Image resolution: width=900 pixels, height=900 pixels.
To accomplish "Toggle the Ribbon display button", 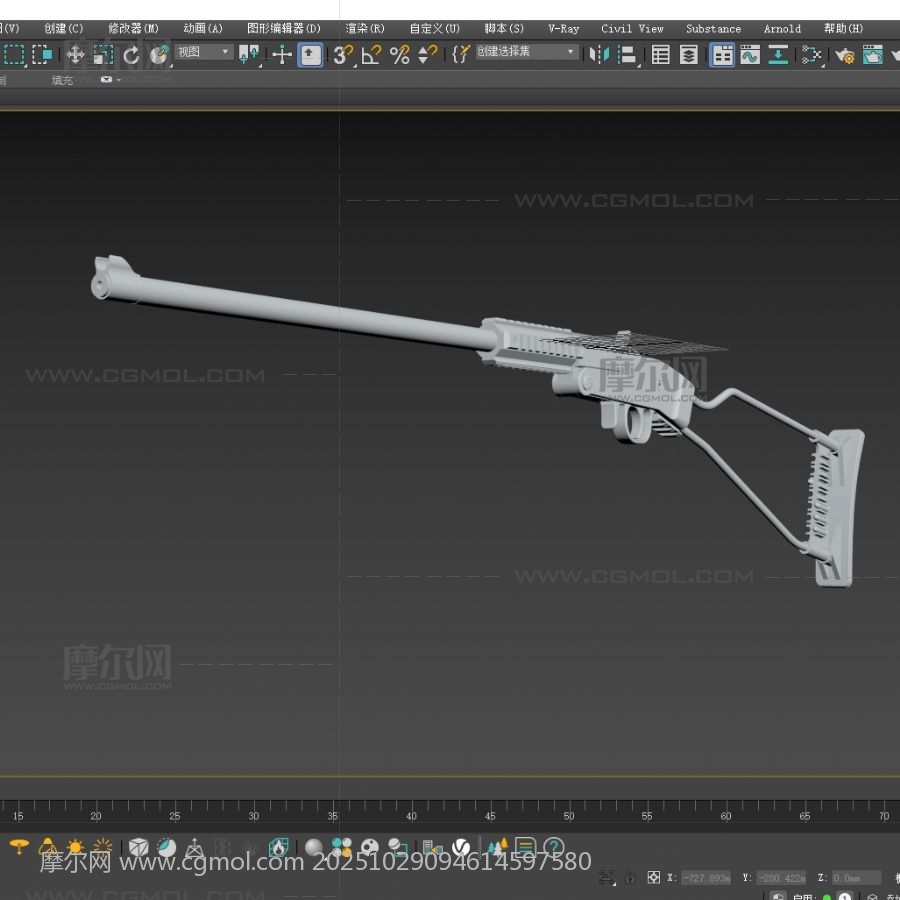I will click(722, 55).
